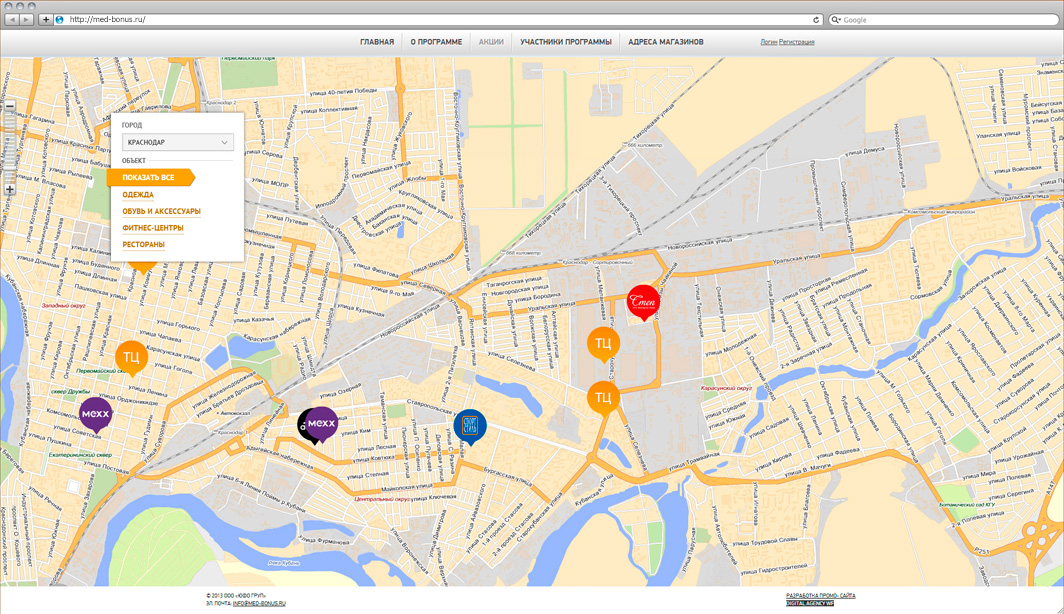1064x614 pixels.
Task: Click the Город label in the filter panel
Action: click(x=132, y=126)
